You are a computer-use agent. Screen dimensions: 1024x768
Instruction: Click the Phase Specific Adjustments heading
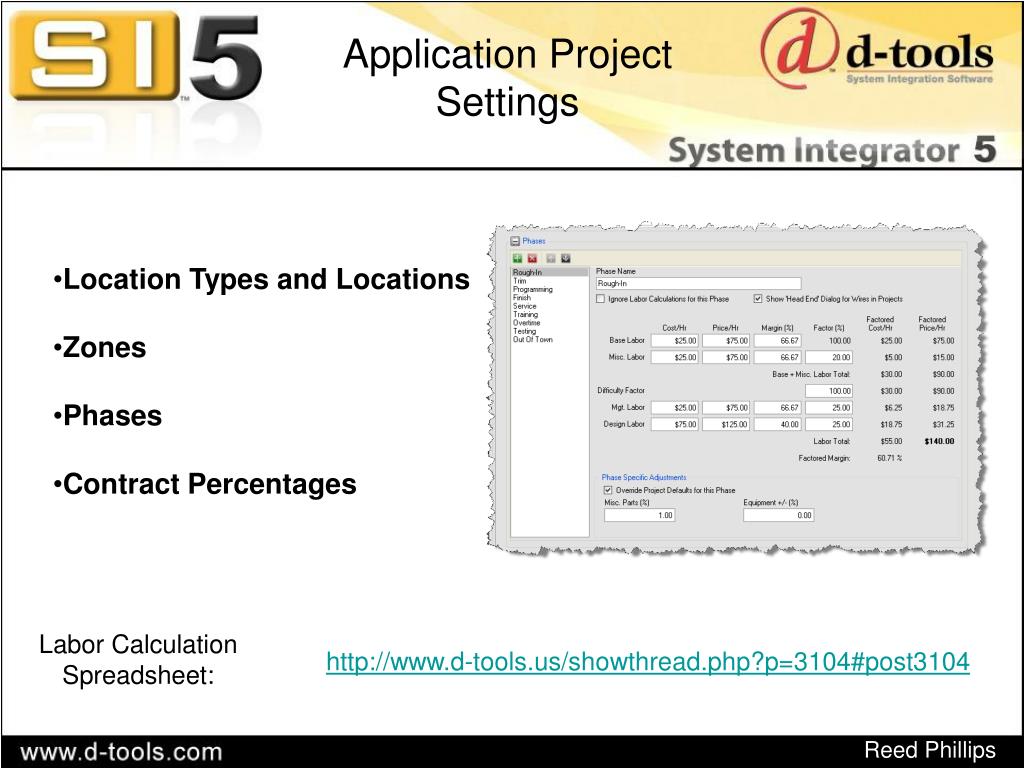pyautogui.click(x=644, y=477)
